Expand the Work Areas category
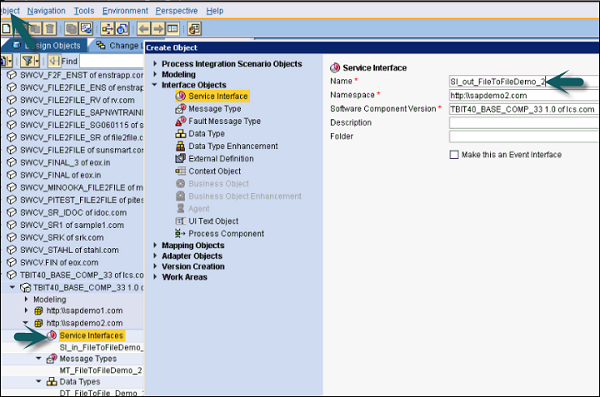Screen dimensions: 600x397 [x=155, y=277]
